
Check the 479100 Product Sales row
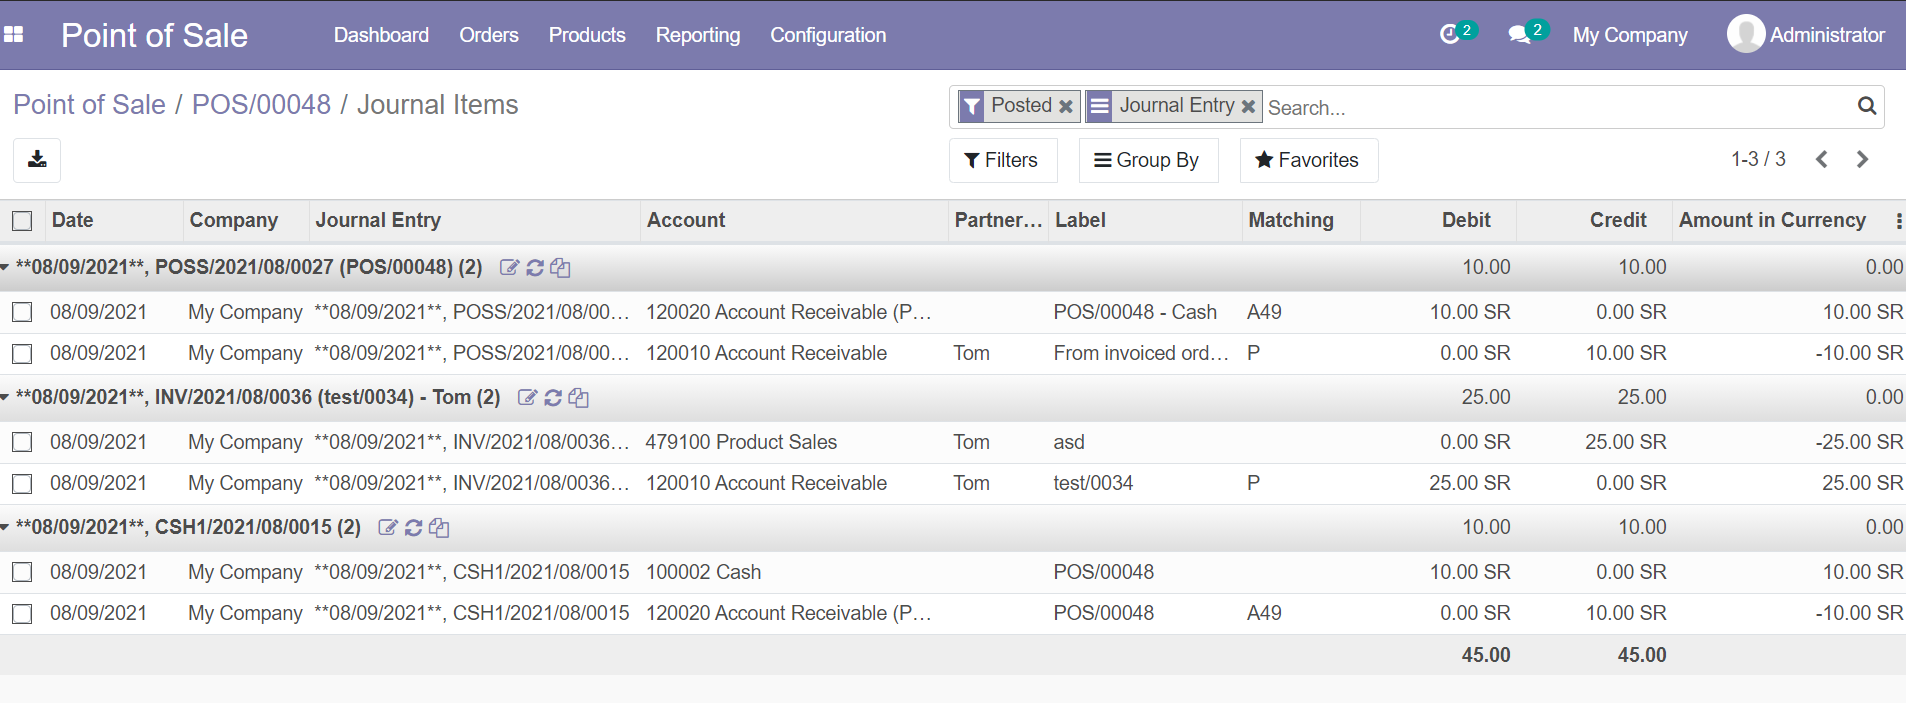22,442
